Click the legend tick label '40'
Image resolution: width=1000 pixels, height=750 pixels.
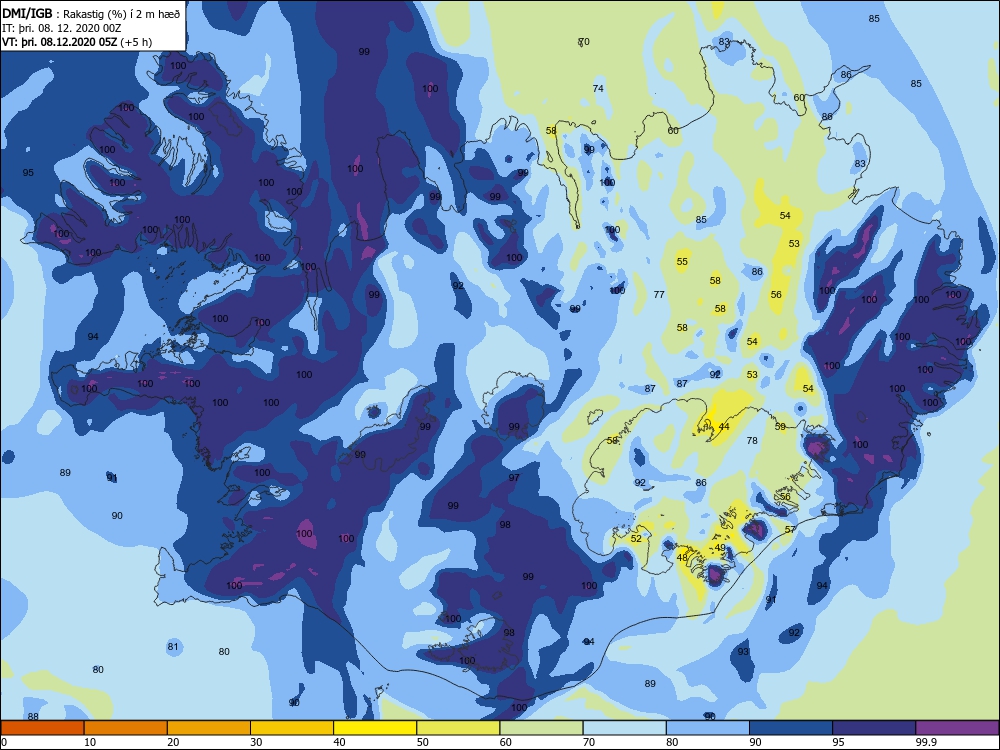[x=339, y=742]
